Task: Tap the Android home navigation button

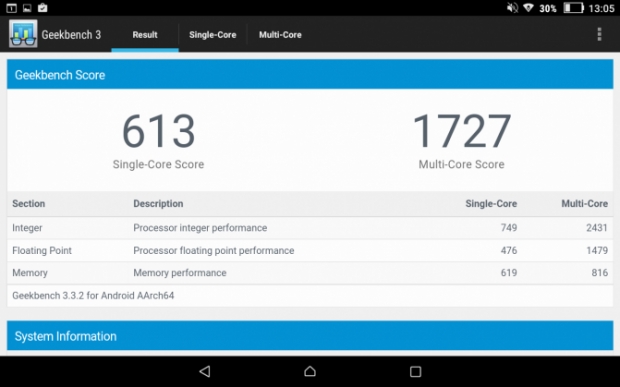Action: [x=310, y=371]
